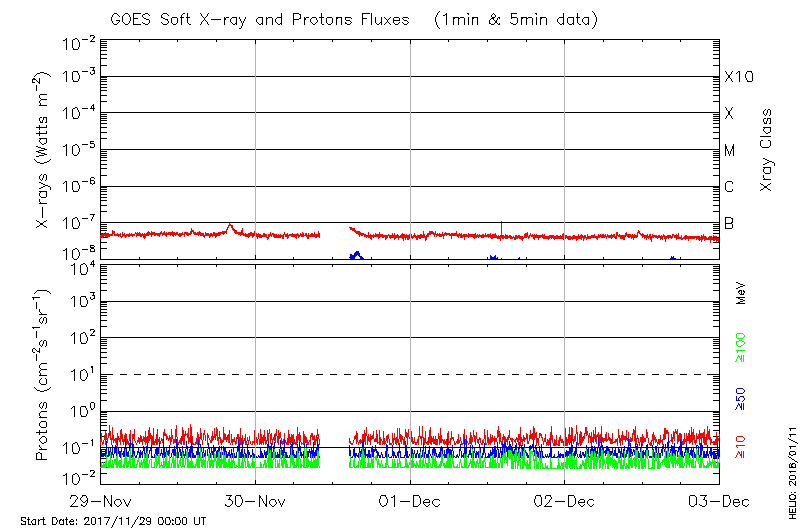Image resolution: width=800 pixels, height=530 pixels.
Task: Click the 29-Nov date label on the time axis
Action: pos(102,499)
